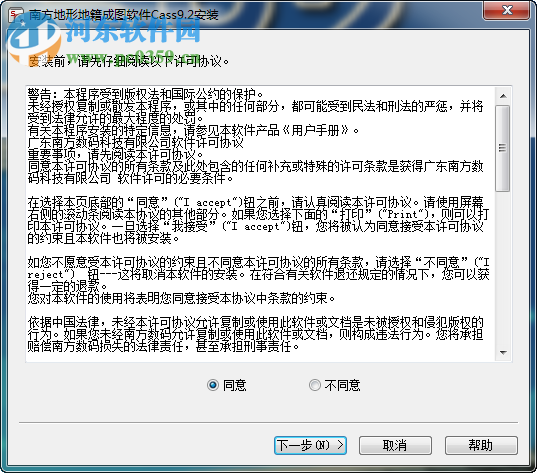
Task: Click the license scrollbar up arrow
Action: 503,96
